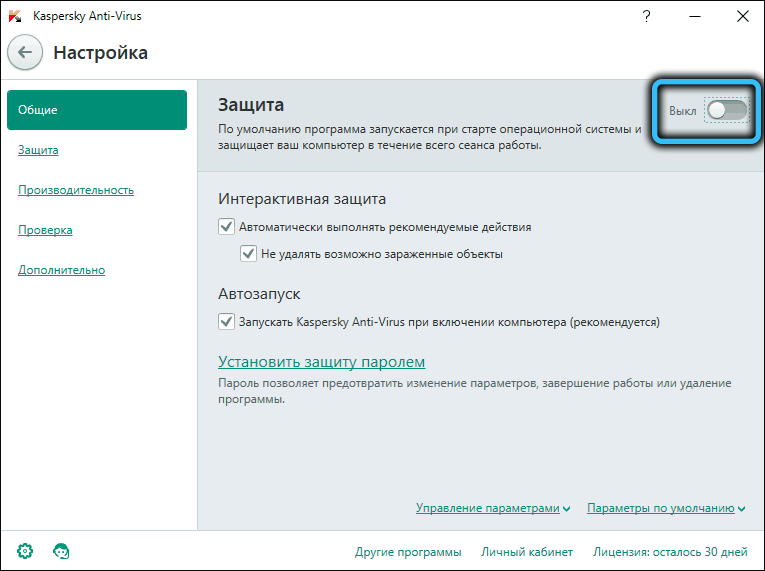Open the Проверка settings section

(x=45, y=230)
